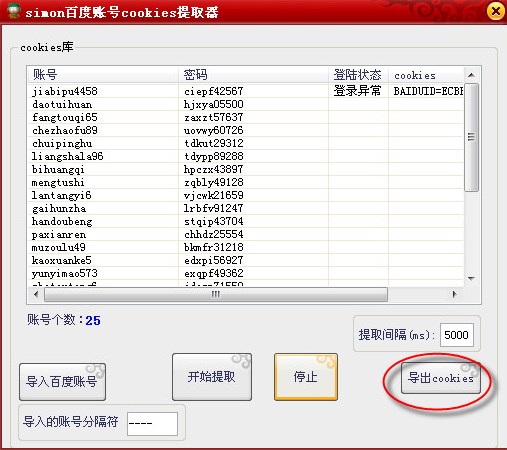Click the 停止 button
Viewport: 507px width, 450px height.
pos(306,377)
